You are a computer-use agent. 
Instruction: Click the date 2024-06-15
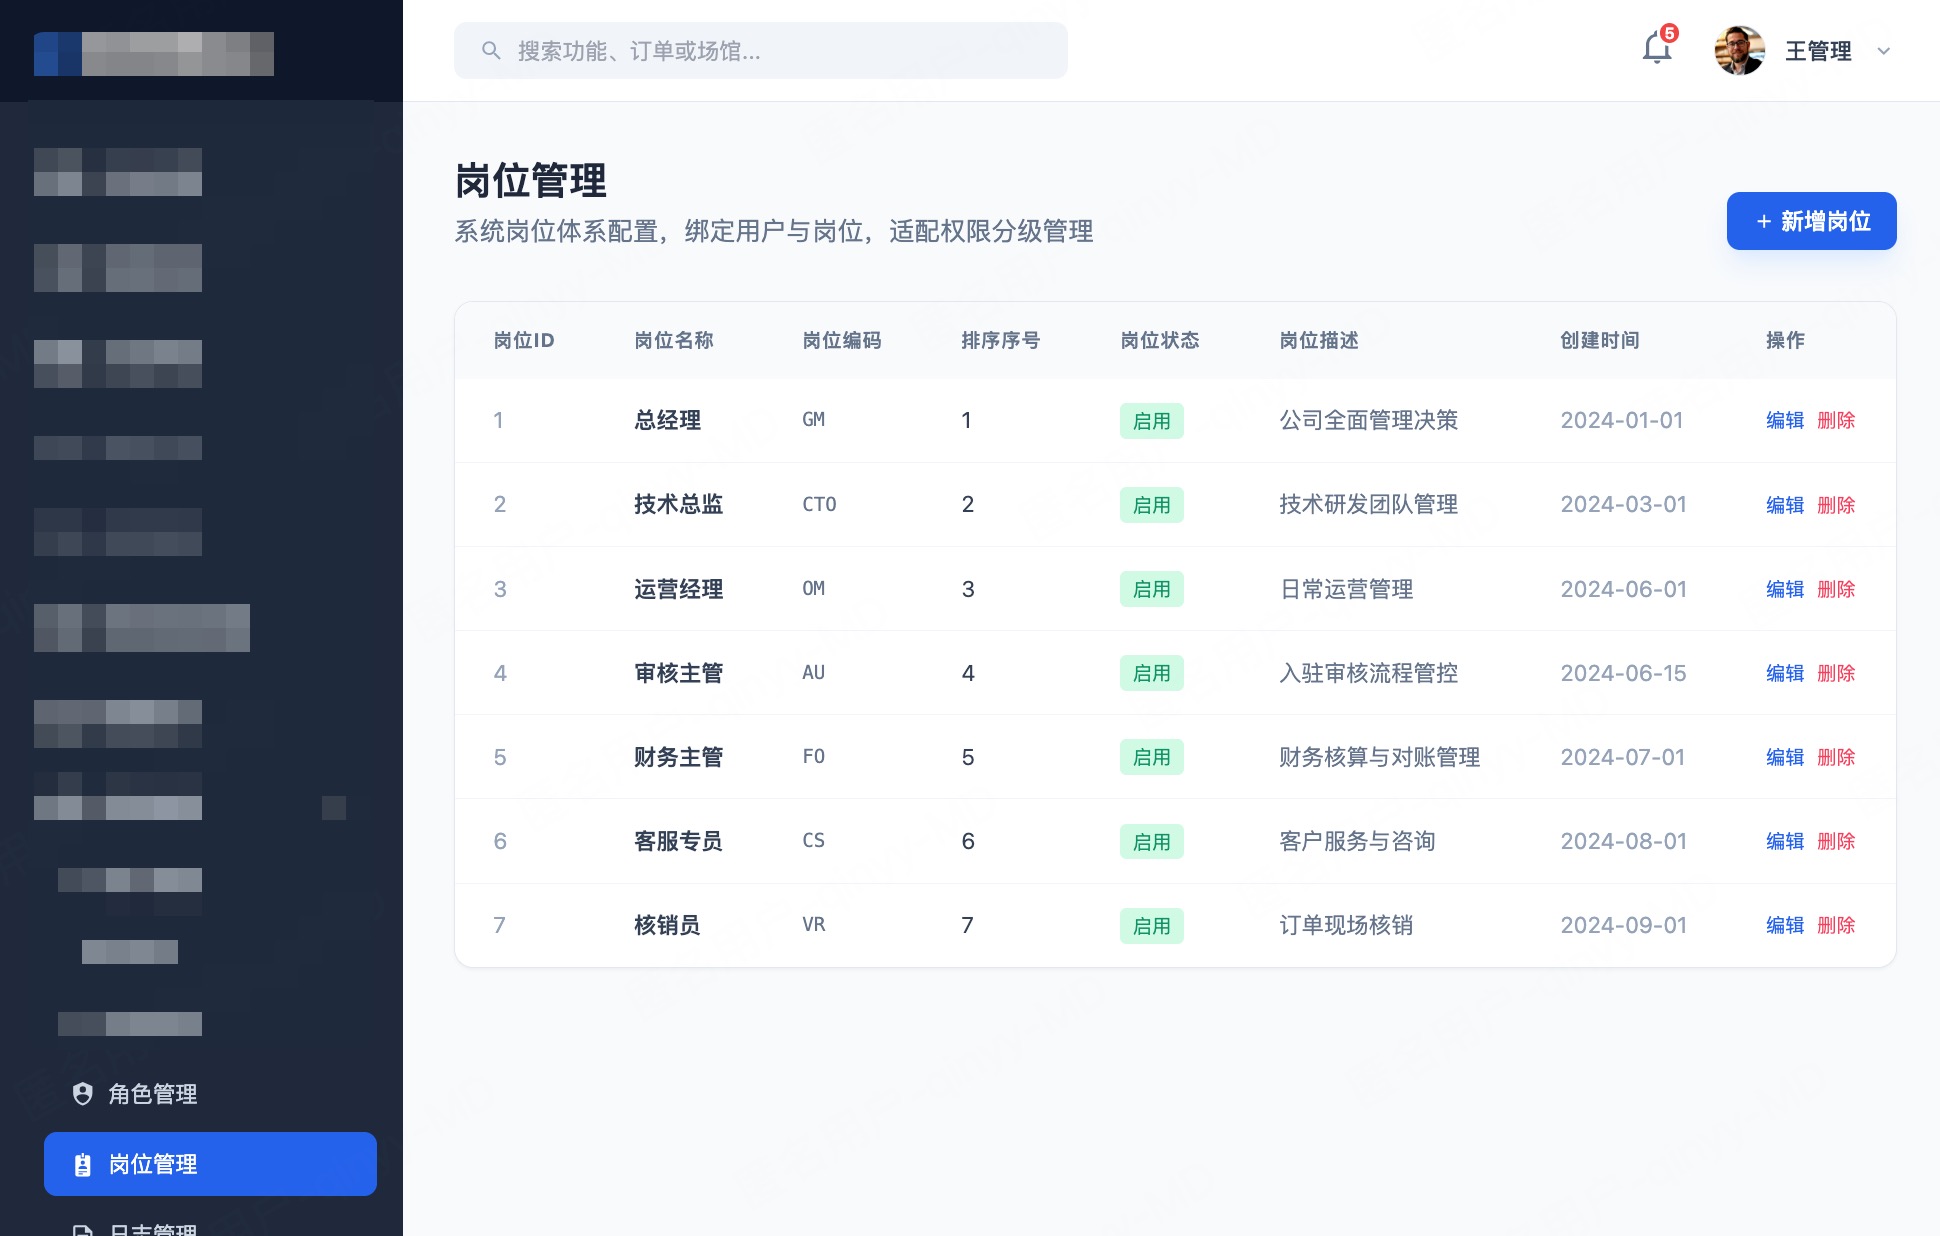[x=1623, y=673]
